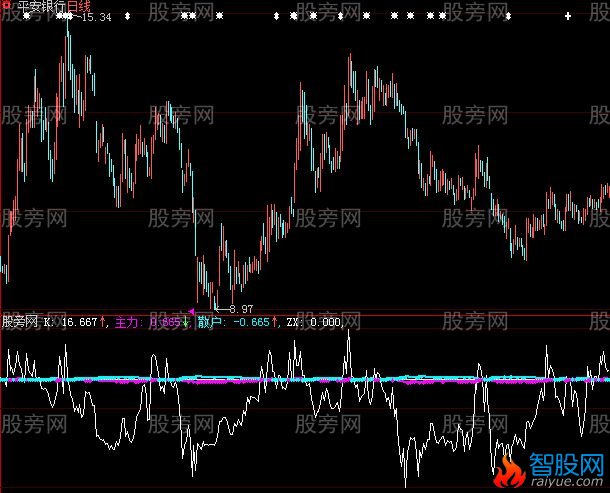The width and height of the screenshot is (610, 493).
Task: Open the 日线 period label
Action: pos(79,6)
